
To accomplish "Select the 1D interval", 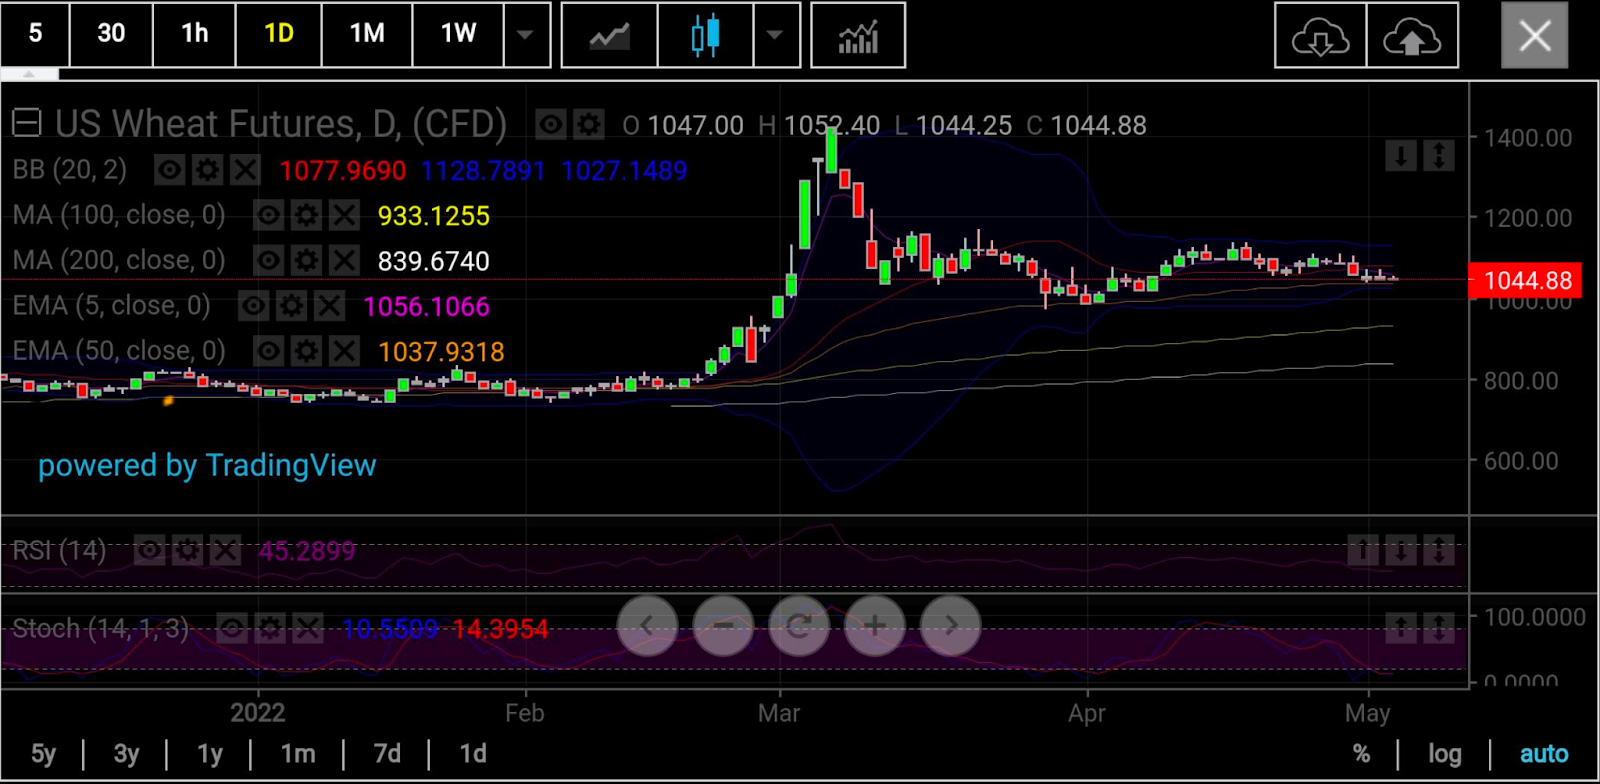I will (x=279, y=34).
